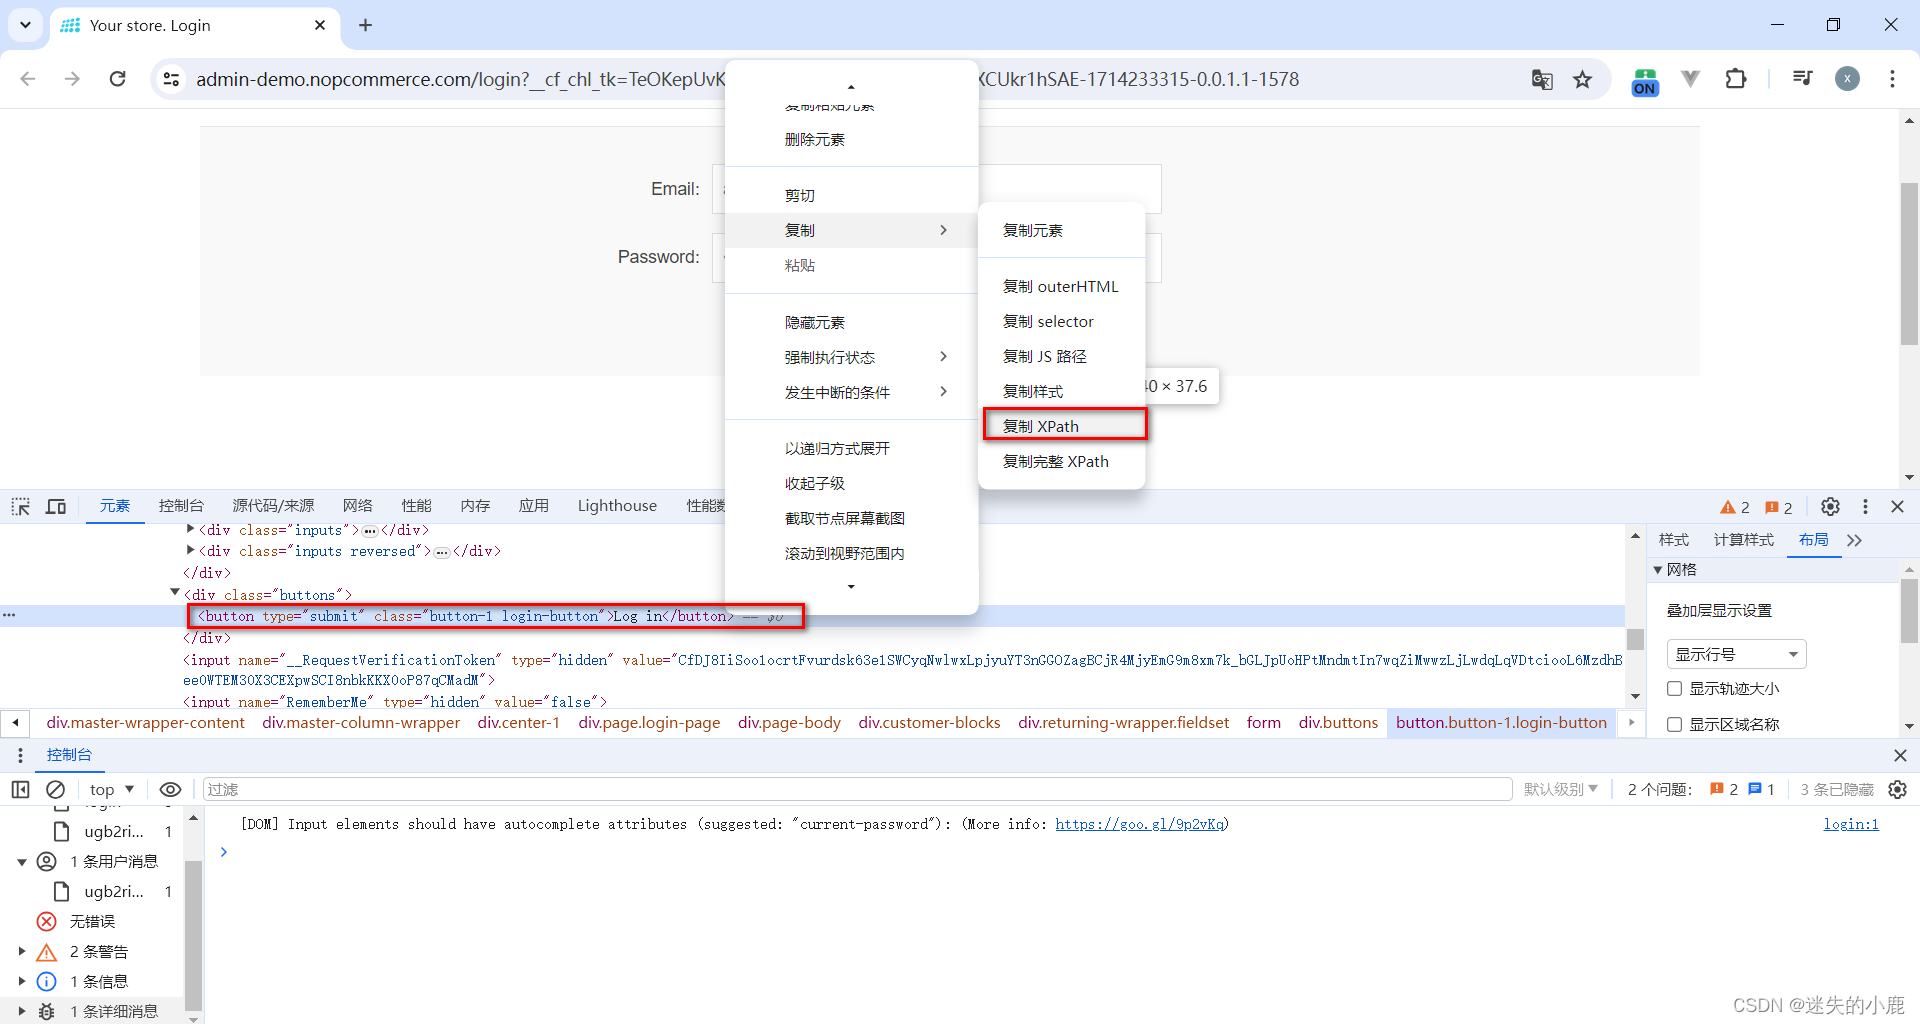Image resolution: width=1920 pixels, height=1024 pixels.
Task: Open the 默认级别 log level dropdown
Action: click(1560, 789)
